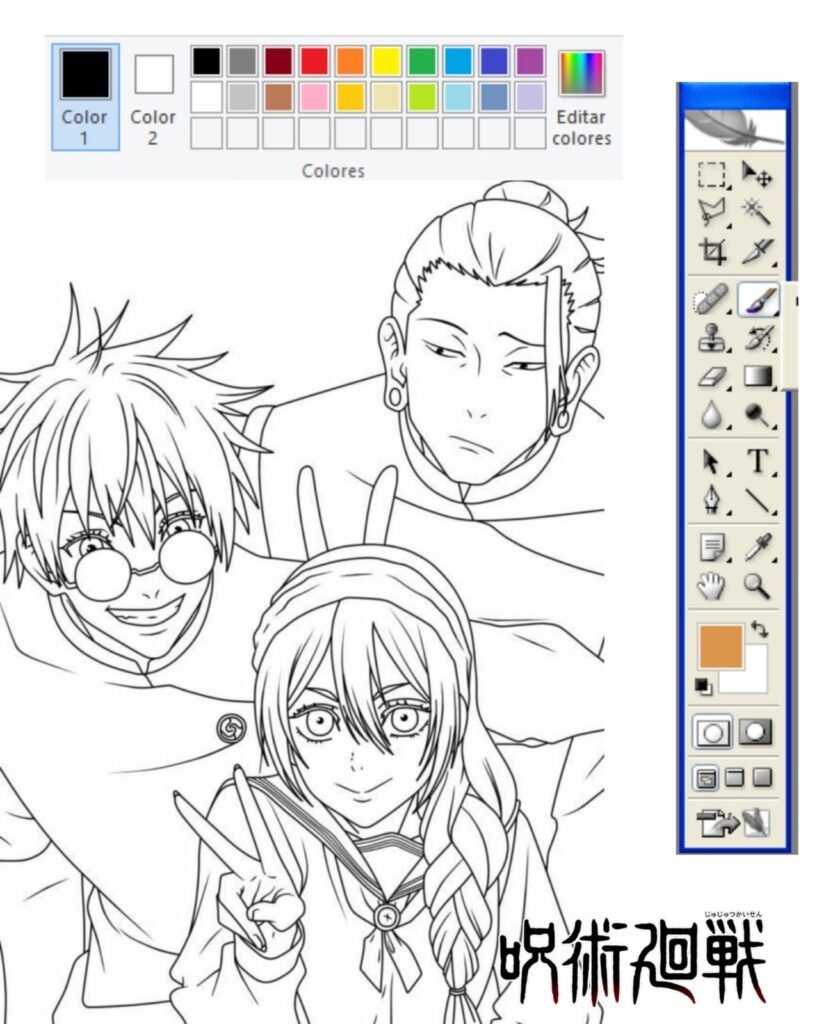Pick the gold palette swatch
The image size is (819, 1024).
coord(350,97)
